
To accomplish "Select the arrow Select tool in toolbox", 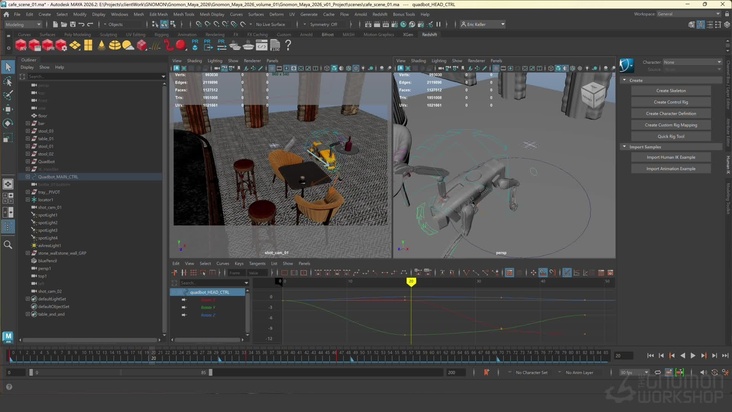I will (x=9, y=67).
